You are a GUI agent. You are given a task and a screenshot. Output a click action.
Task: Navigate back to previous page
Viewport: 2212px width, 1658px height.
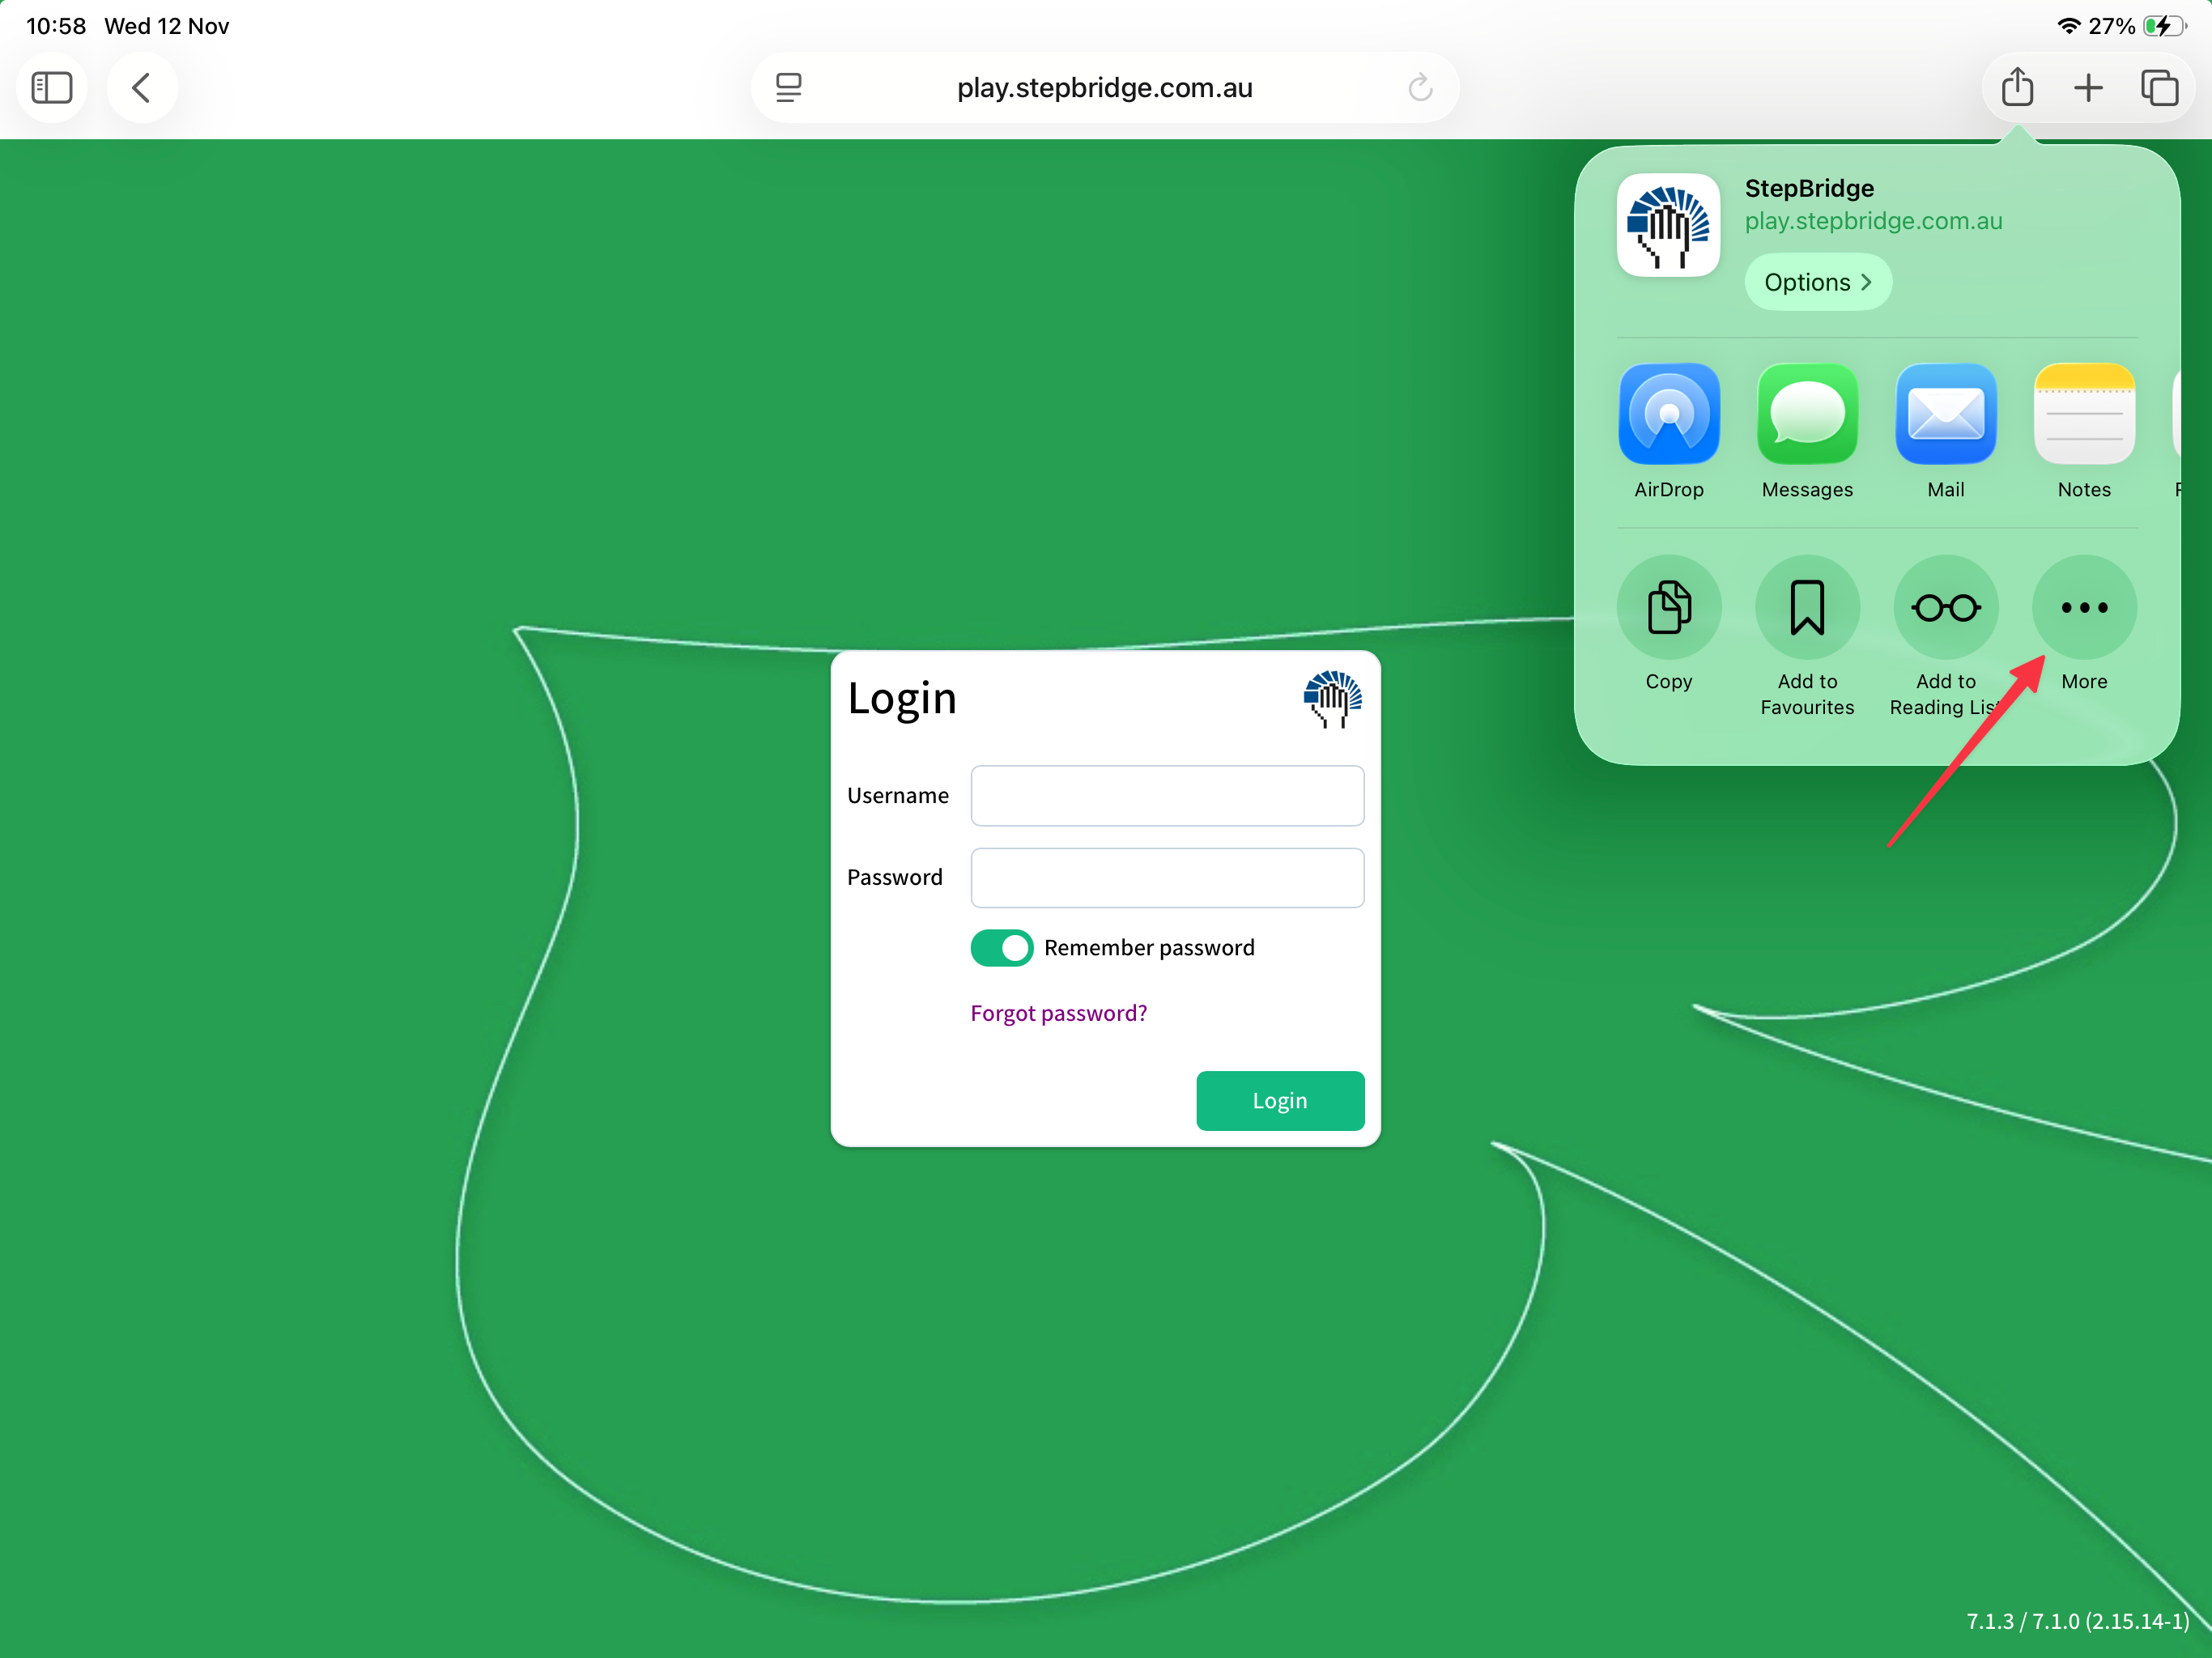point(142,87)
